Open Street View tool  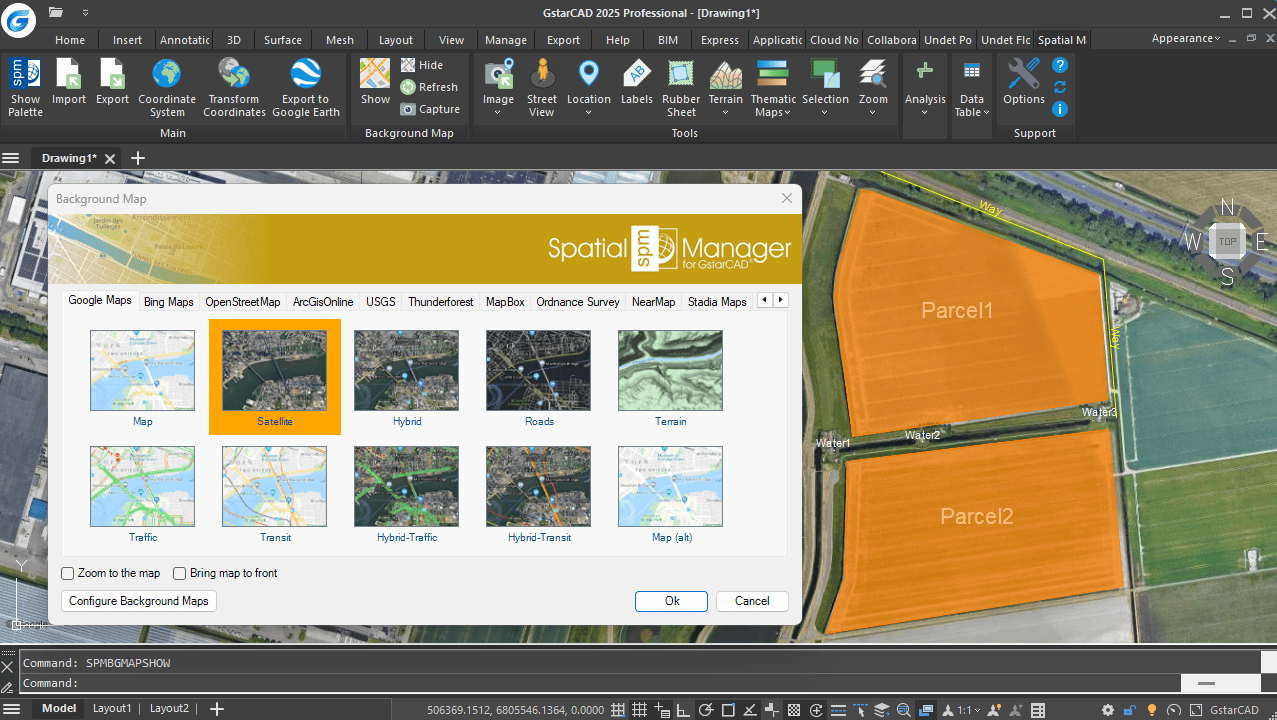542,87
